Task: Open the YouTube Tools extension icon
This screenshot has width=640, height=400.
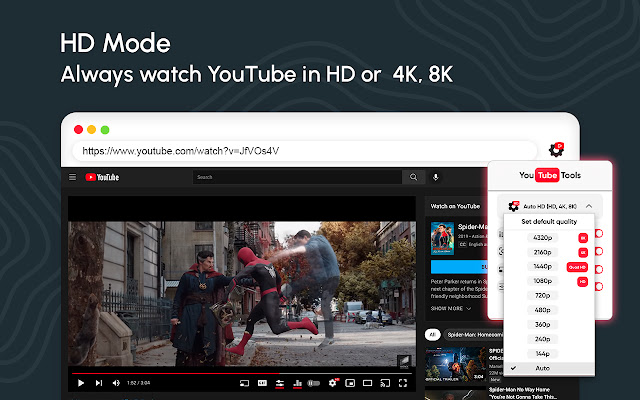Action: (x=556, y=149)
